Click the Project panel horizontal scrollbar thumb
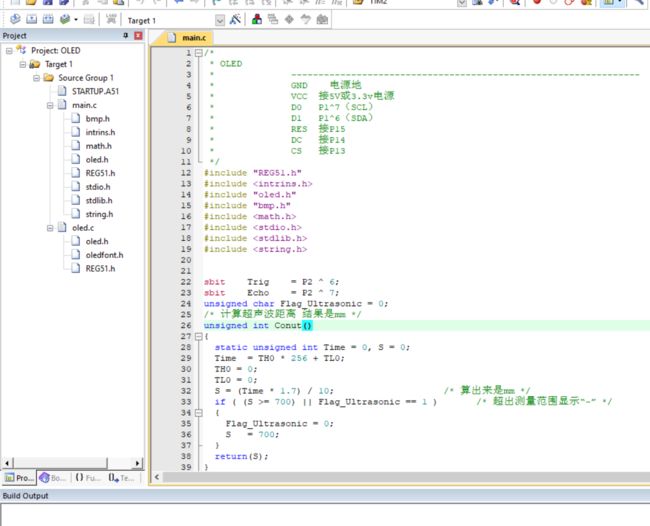650x526 pixels. pos(60,463)
